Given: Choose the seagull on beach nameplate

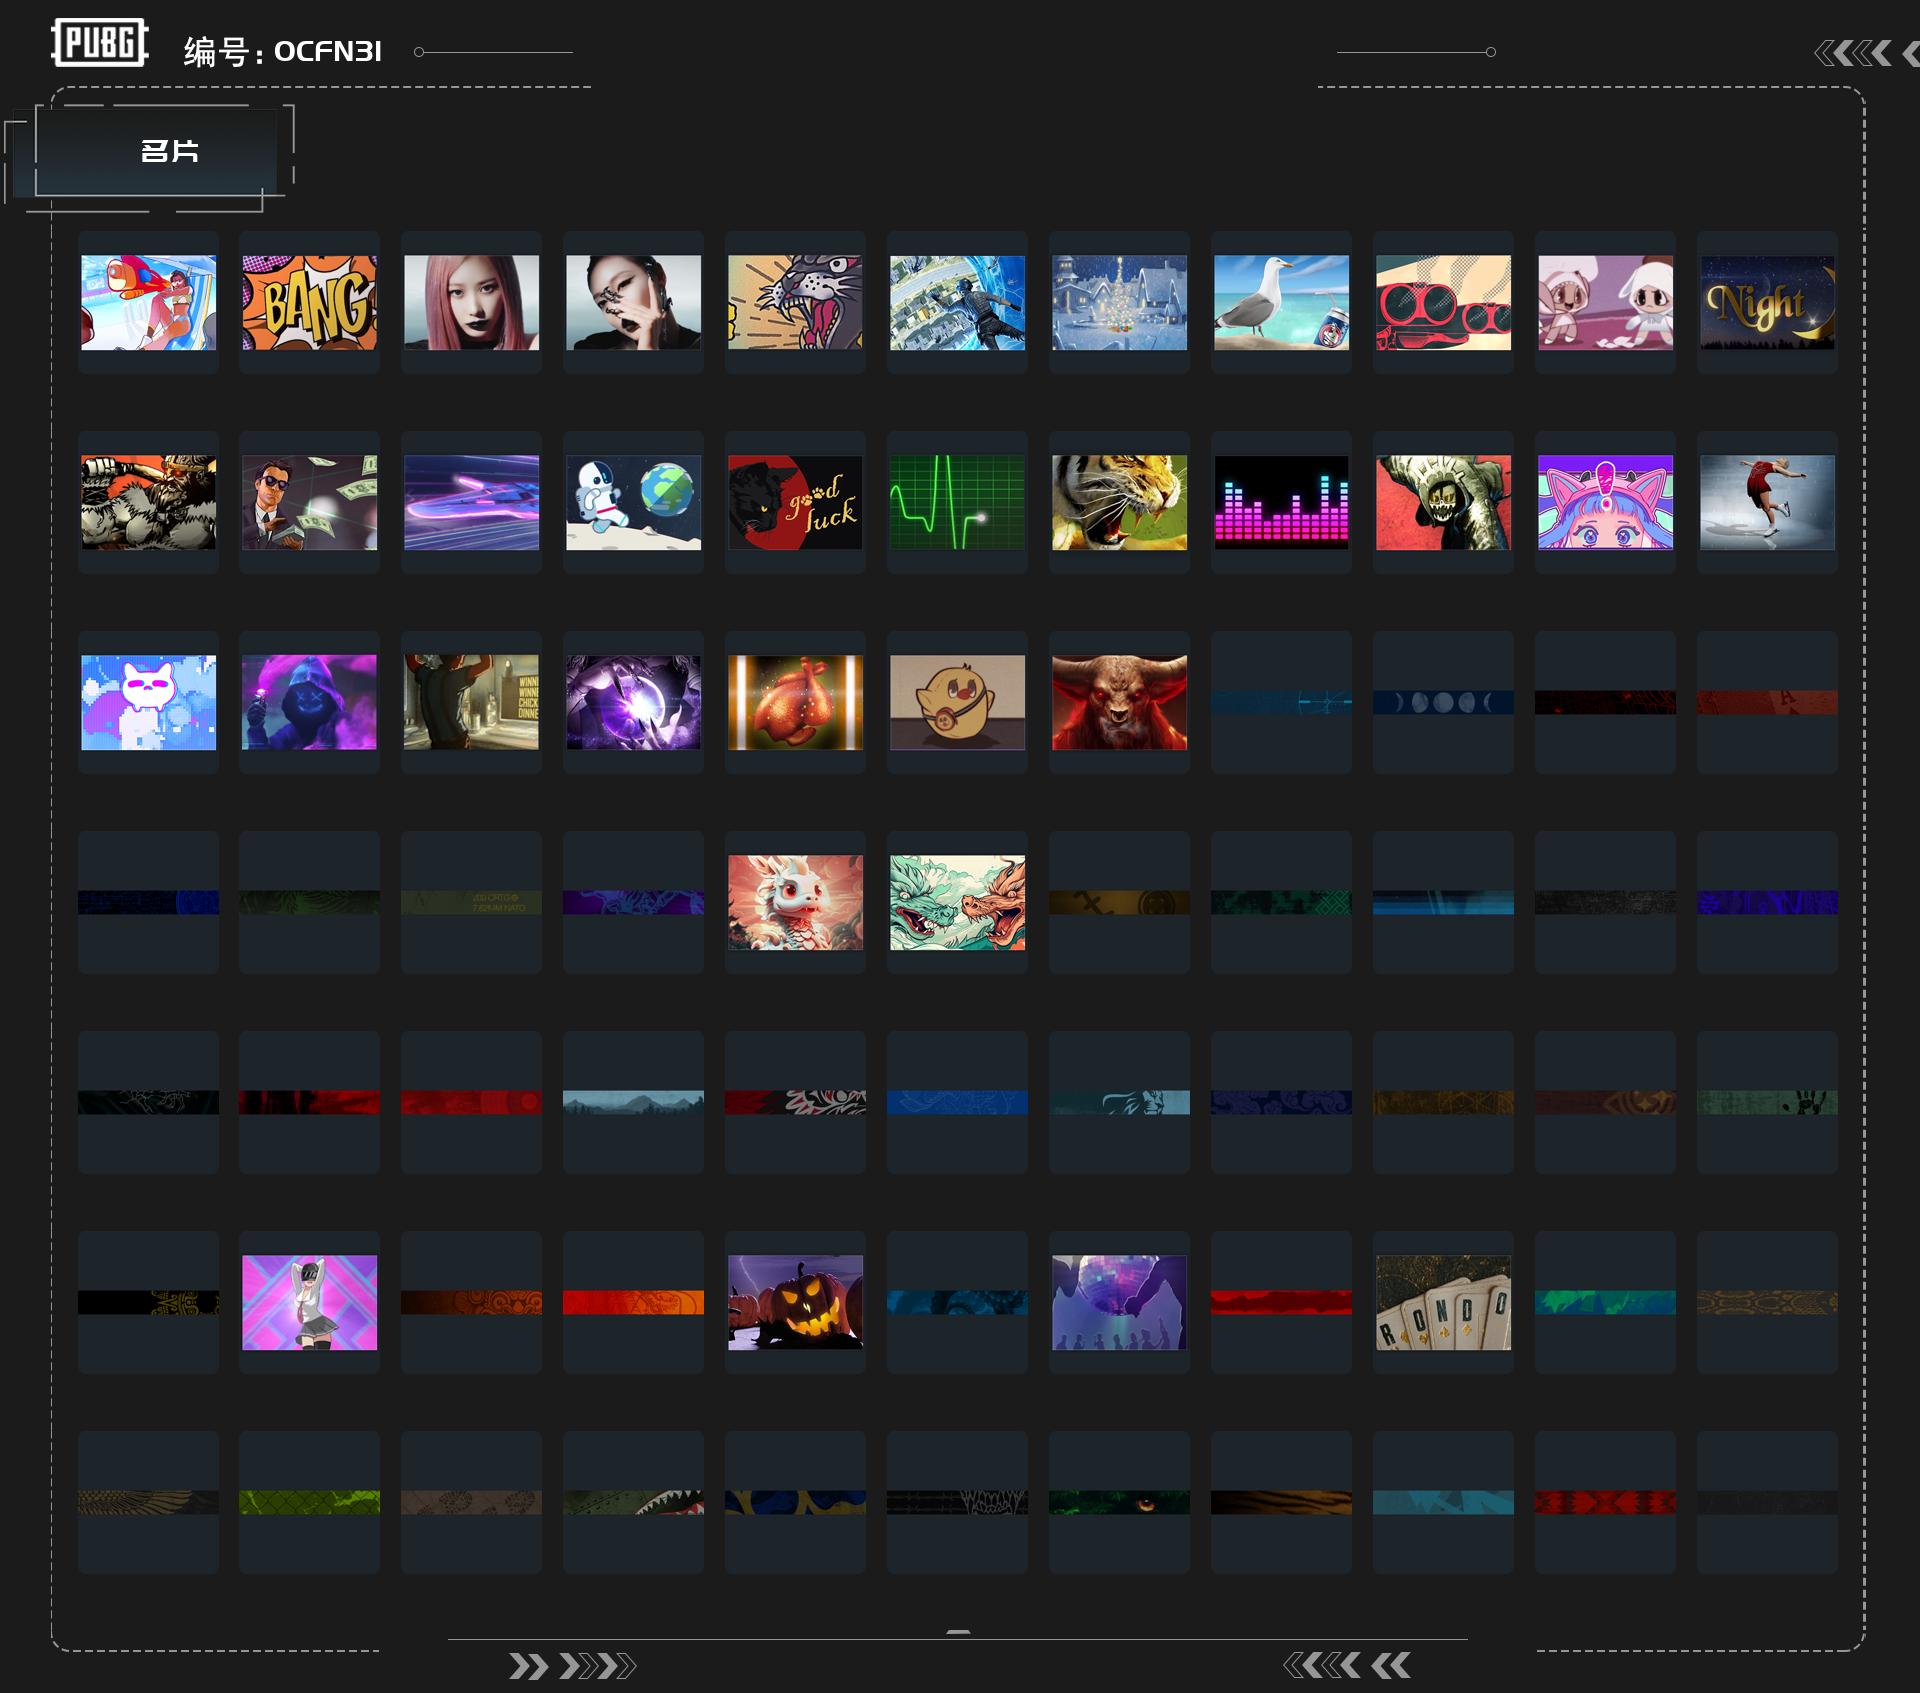Looking at the screenshot, I should [1282, 302].
